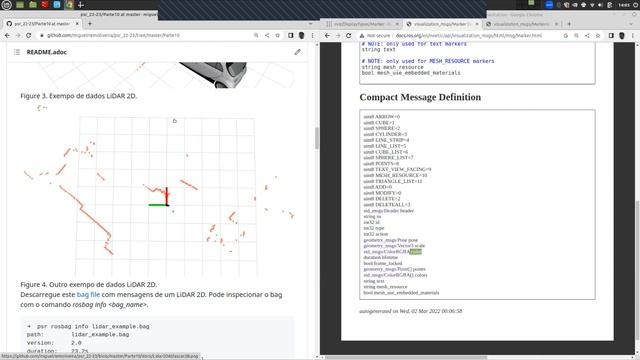Open the bag file download link

click(88, 295)
